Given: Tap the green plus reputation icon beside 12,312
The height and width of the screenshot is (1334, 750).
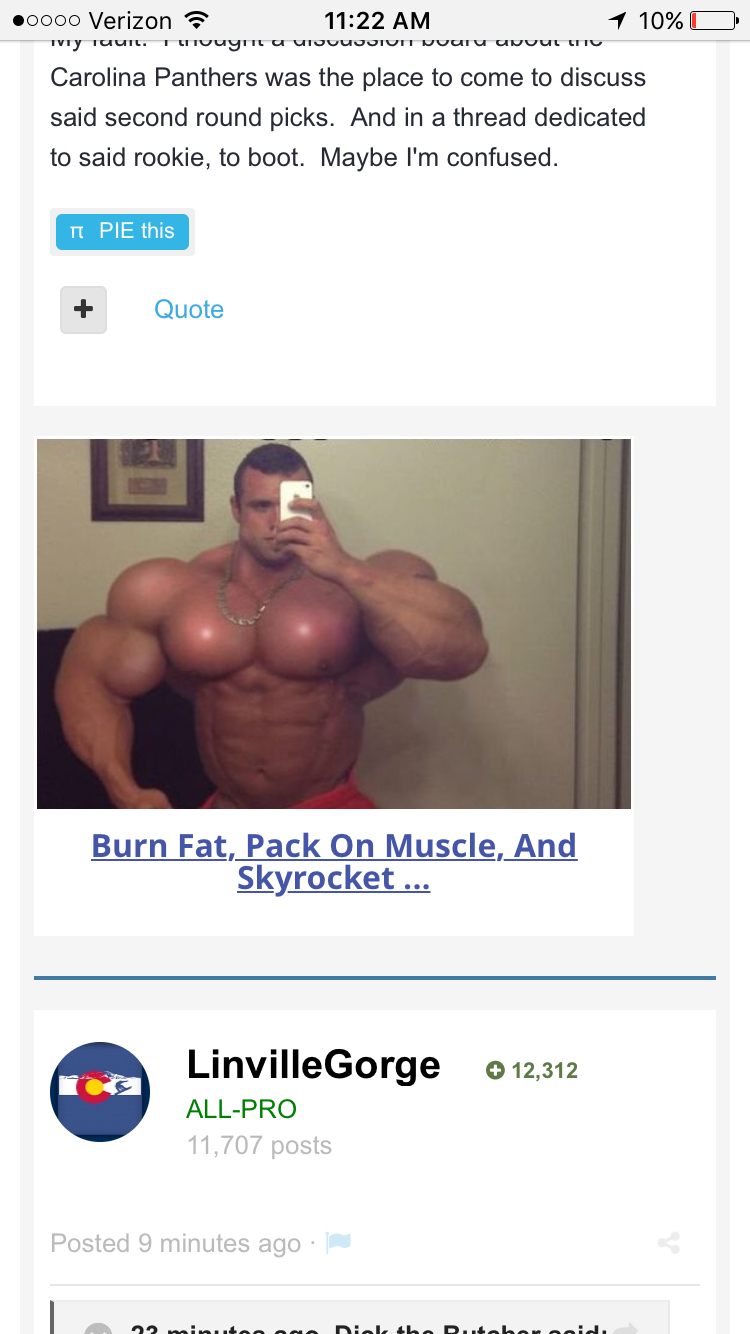Looking at the screenshot, I should tap(494, 1071).
